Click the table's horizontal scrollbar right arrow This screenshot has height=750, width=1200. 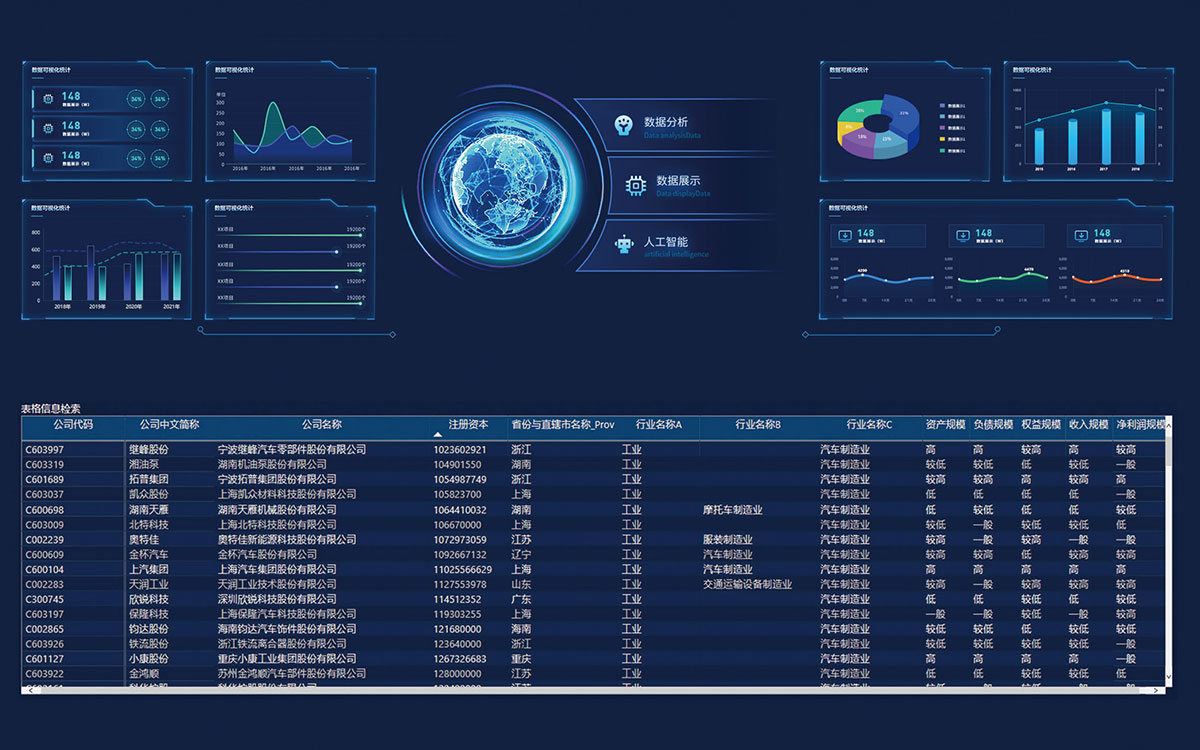point(1157,690)
